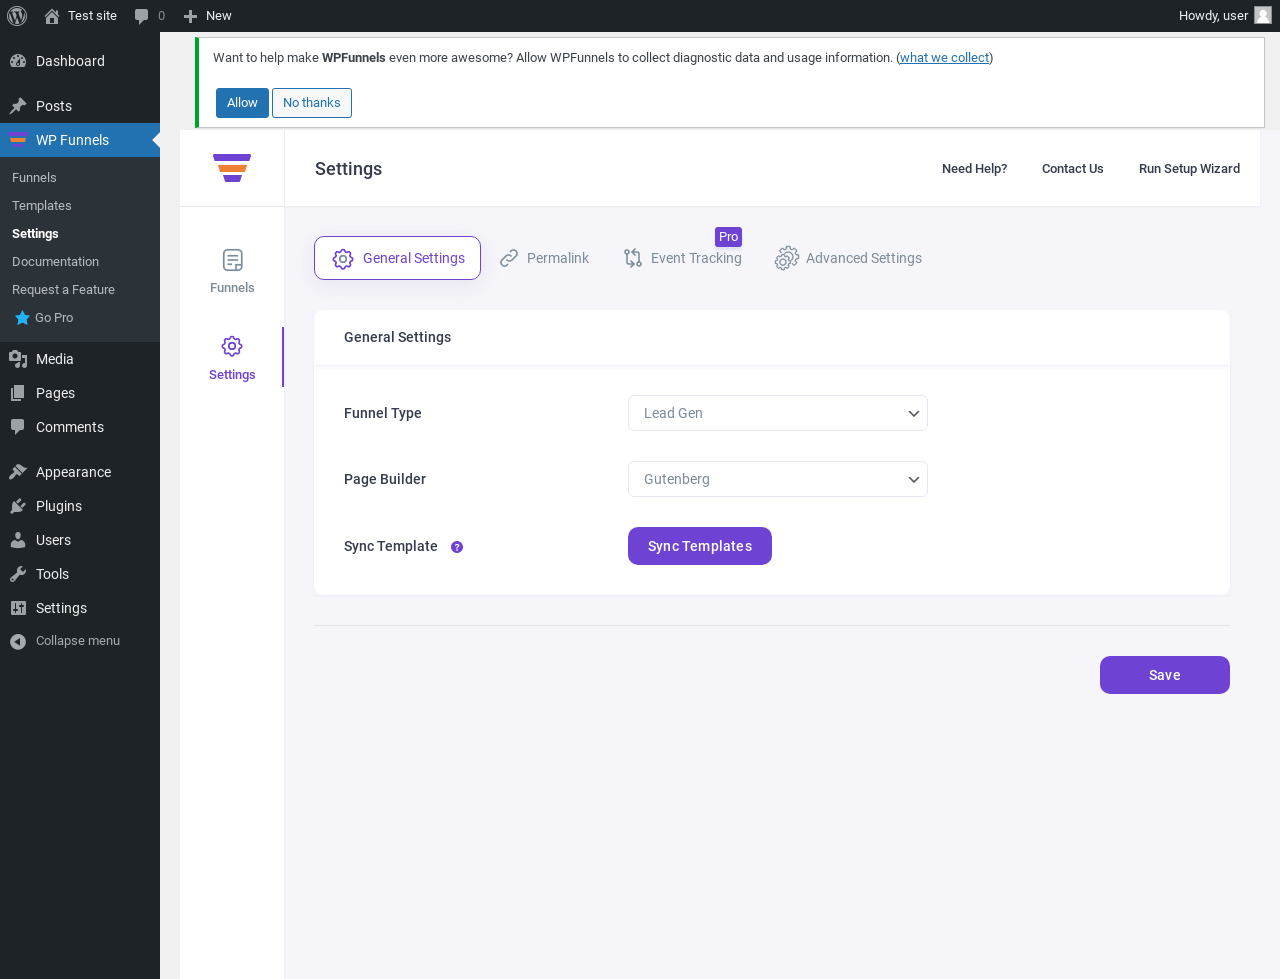Click the General Settings gear icon

click(343, 259)
